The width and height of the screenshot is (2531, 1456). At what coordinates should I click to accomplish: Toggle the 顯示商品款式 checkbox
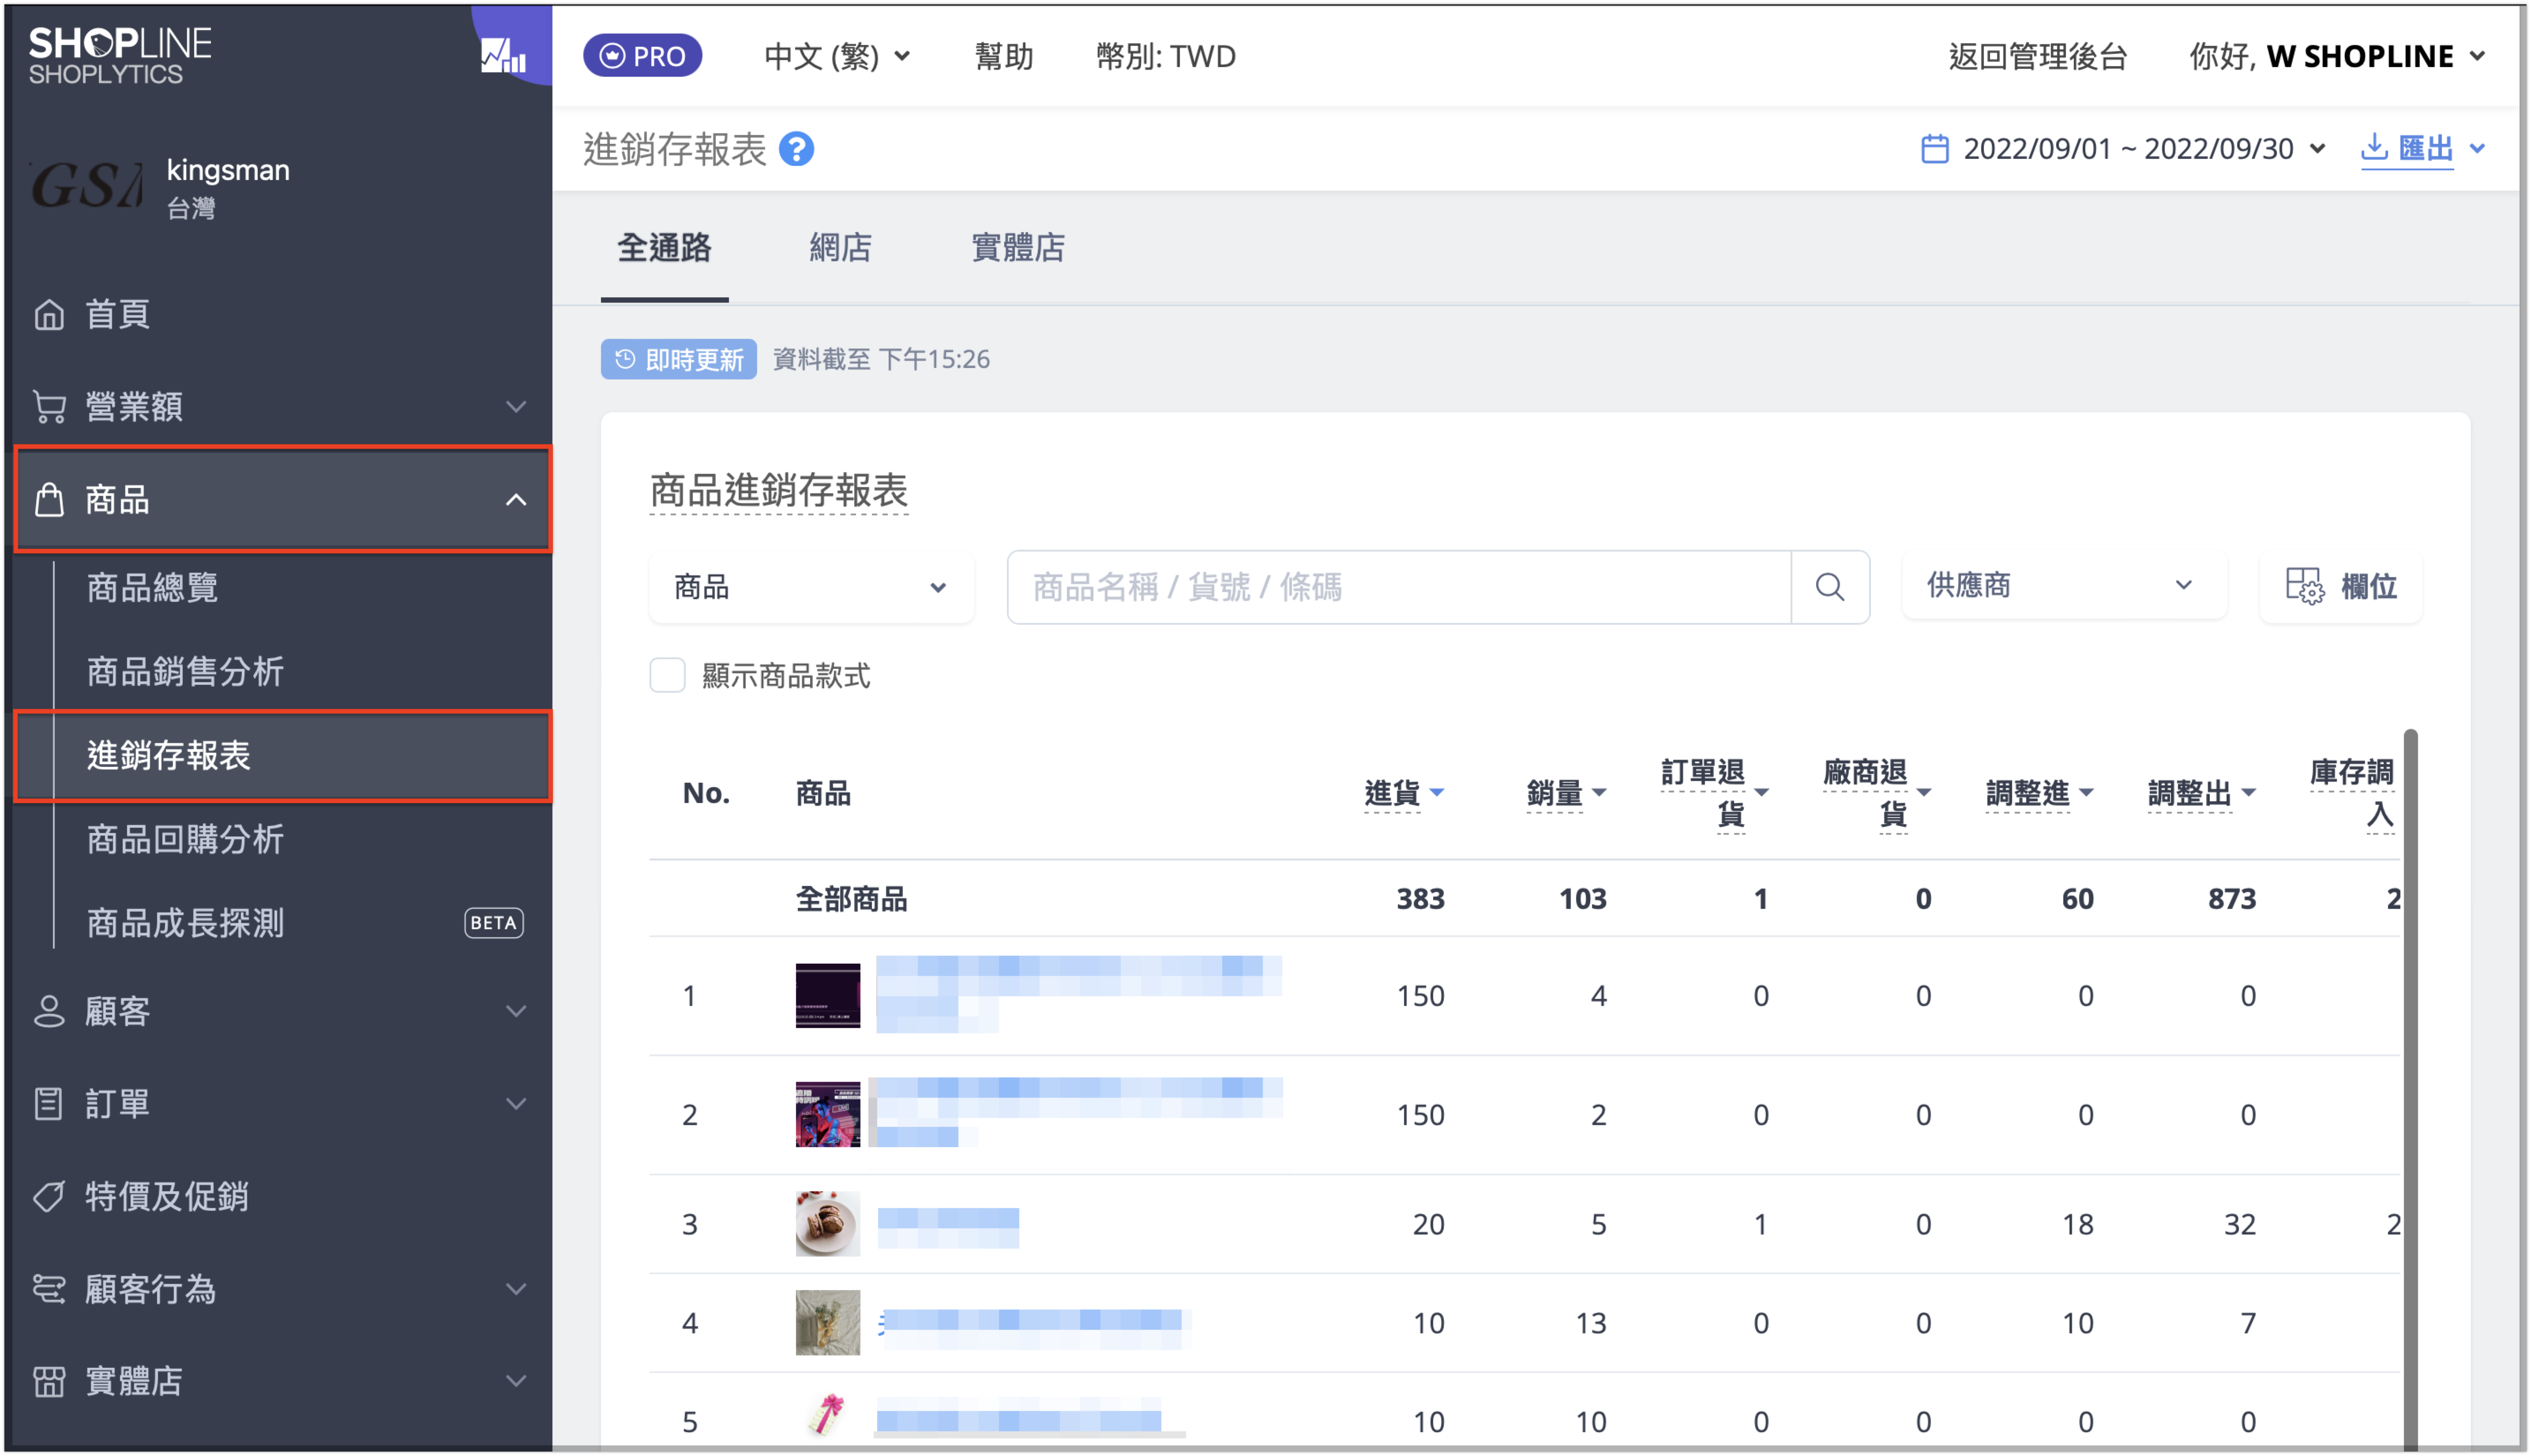pyautogui.click(x=667, y=676)
